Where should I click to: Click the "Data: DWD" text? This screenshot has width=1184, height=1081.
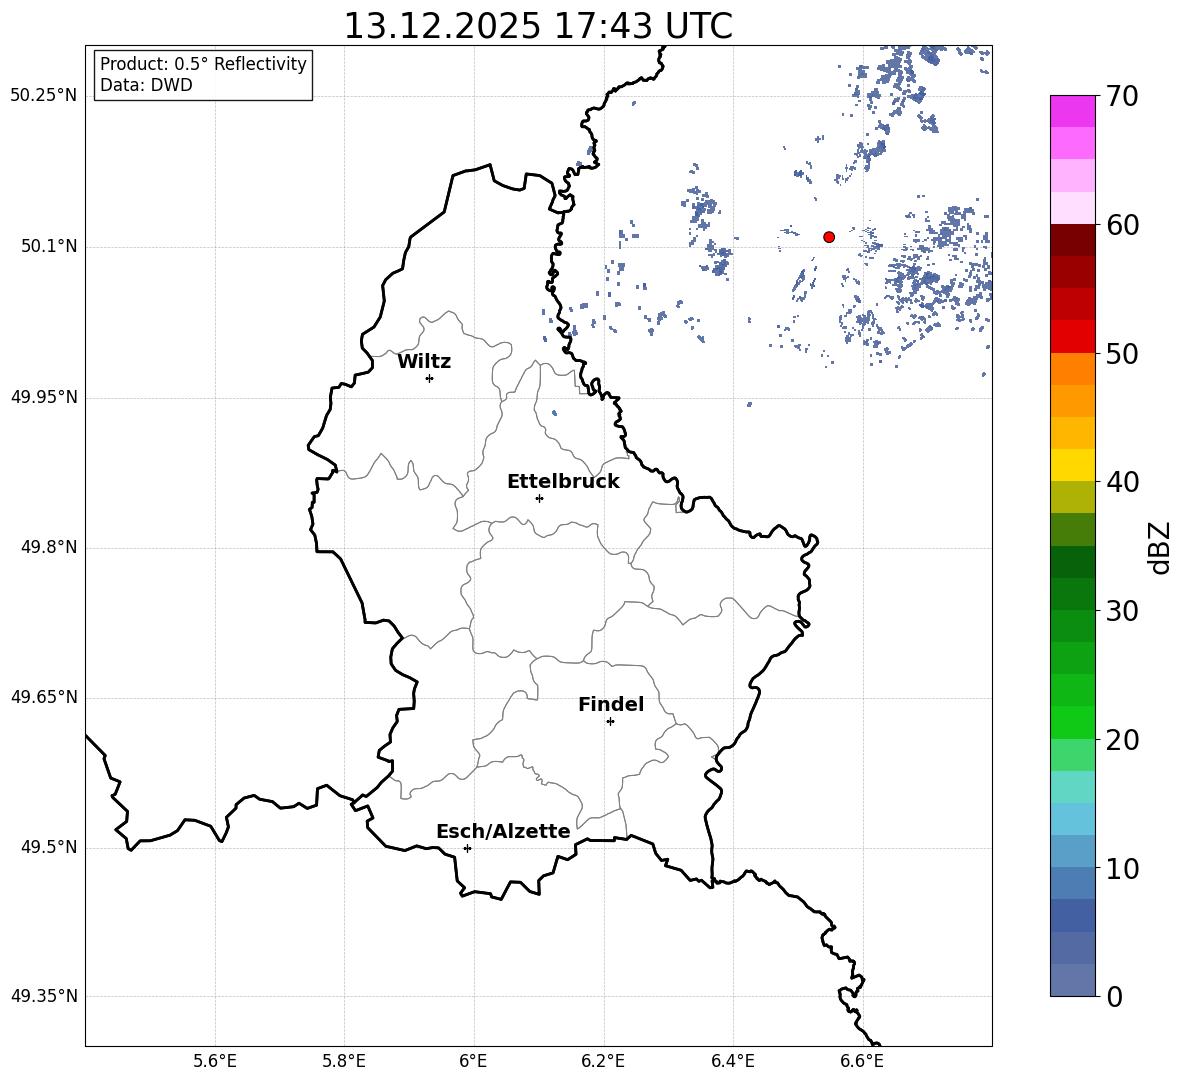click(146, 85)
